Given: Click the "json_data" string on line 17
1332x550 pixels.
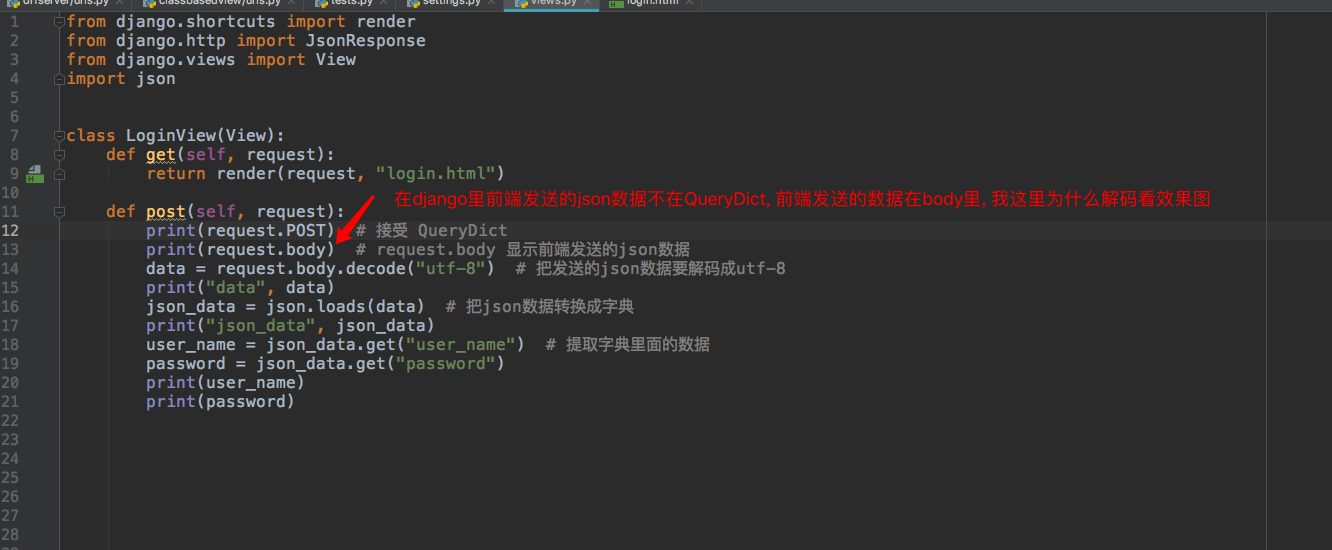Looking at the screenshot, I should coord(265,325).
